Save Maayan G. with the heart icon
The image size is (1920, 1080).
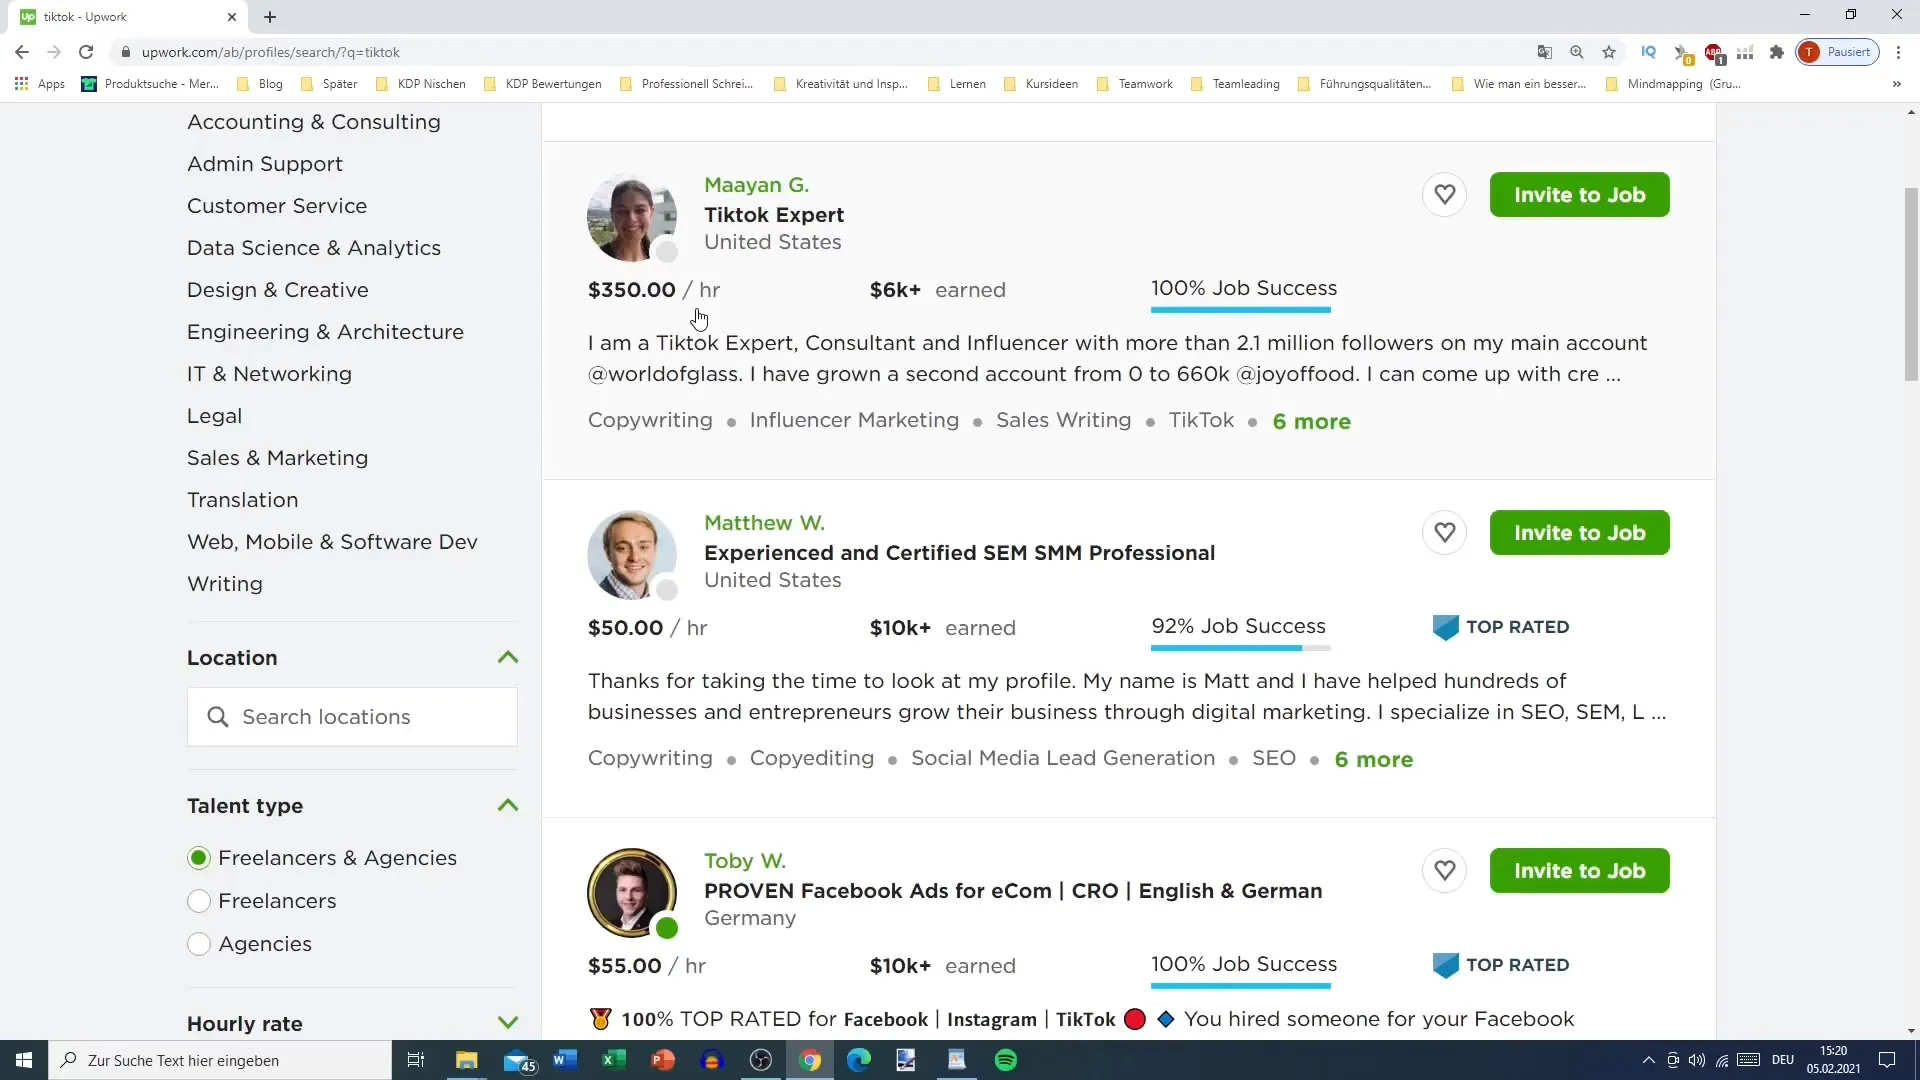tap(1444, 194)
